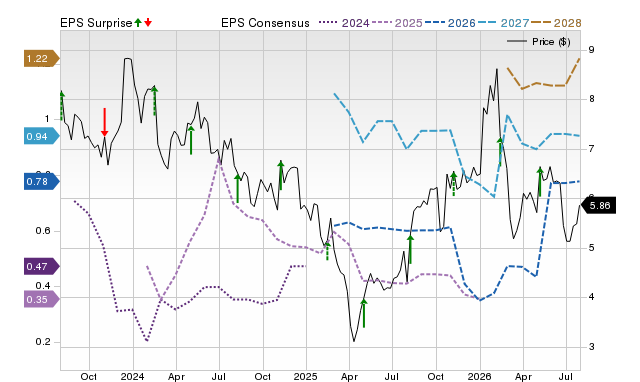Click the 'EPS Surprise' legend label
Viewport: 640px width, 382px height.
tap(96, 23)
